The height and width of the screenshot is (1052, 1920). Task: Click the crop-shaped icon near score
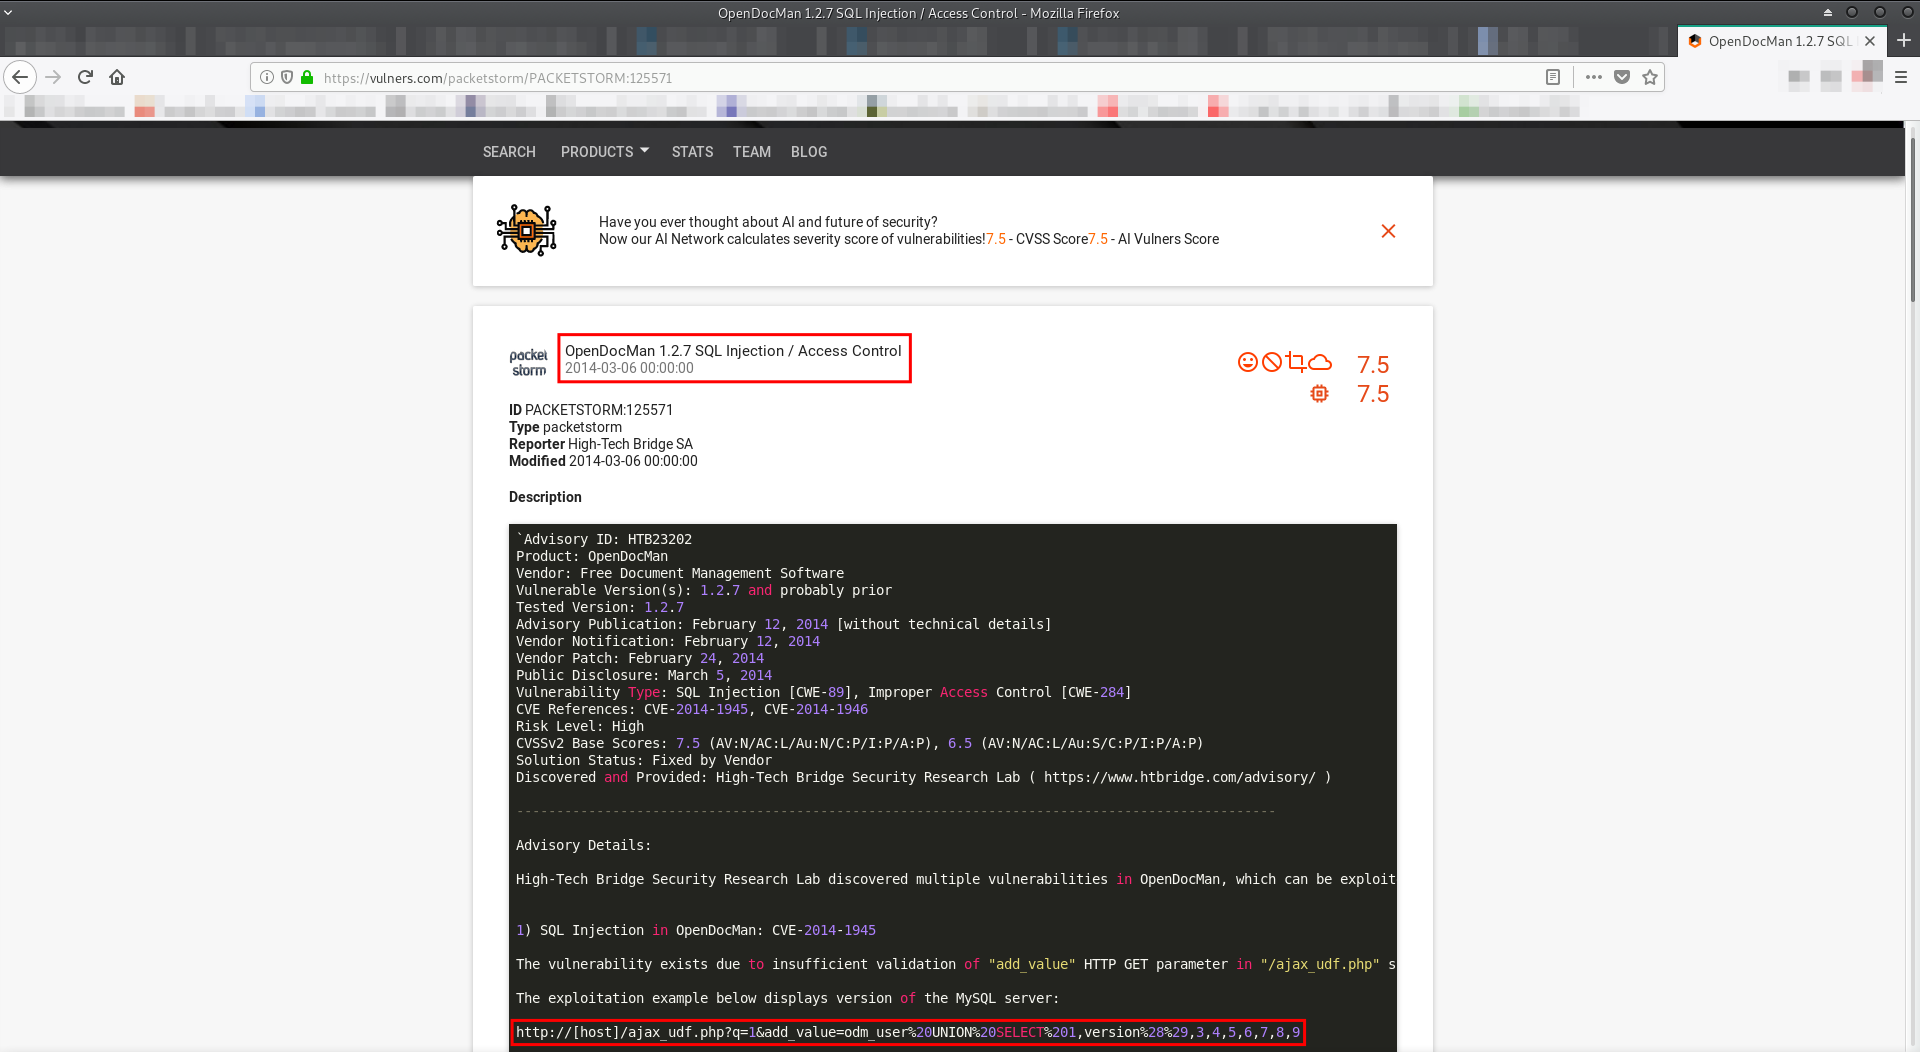pyautogui.click(x=1296, y=362)
